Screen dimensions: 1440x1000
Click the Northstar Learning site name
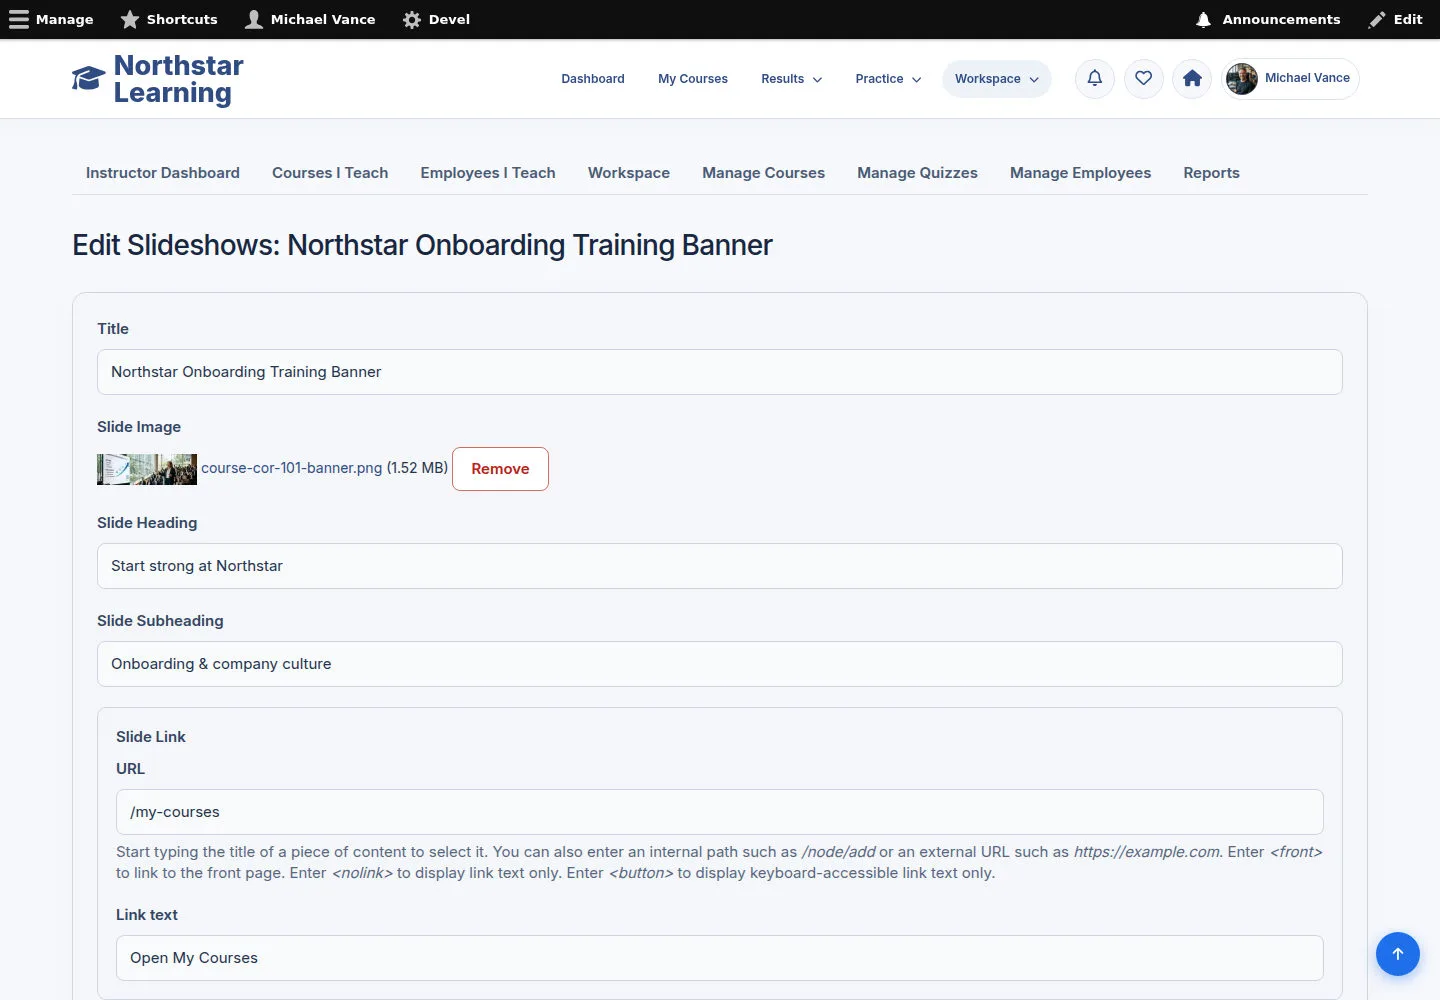pyautogui.click(x=178, y=79)
